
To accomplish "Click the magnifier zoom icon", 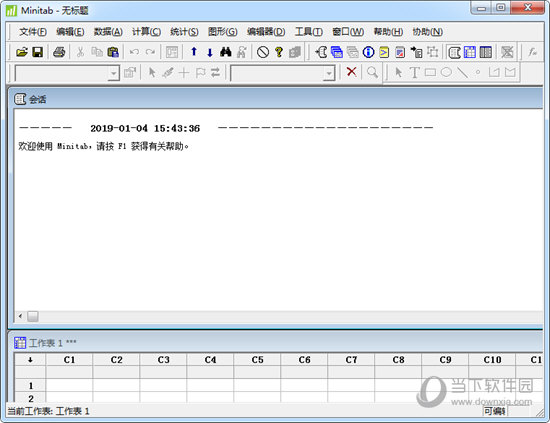I will pos(372,72).
